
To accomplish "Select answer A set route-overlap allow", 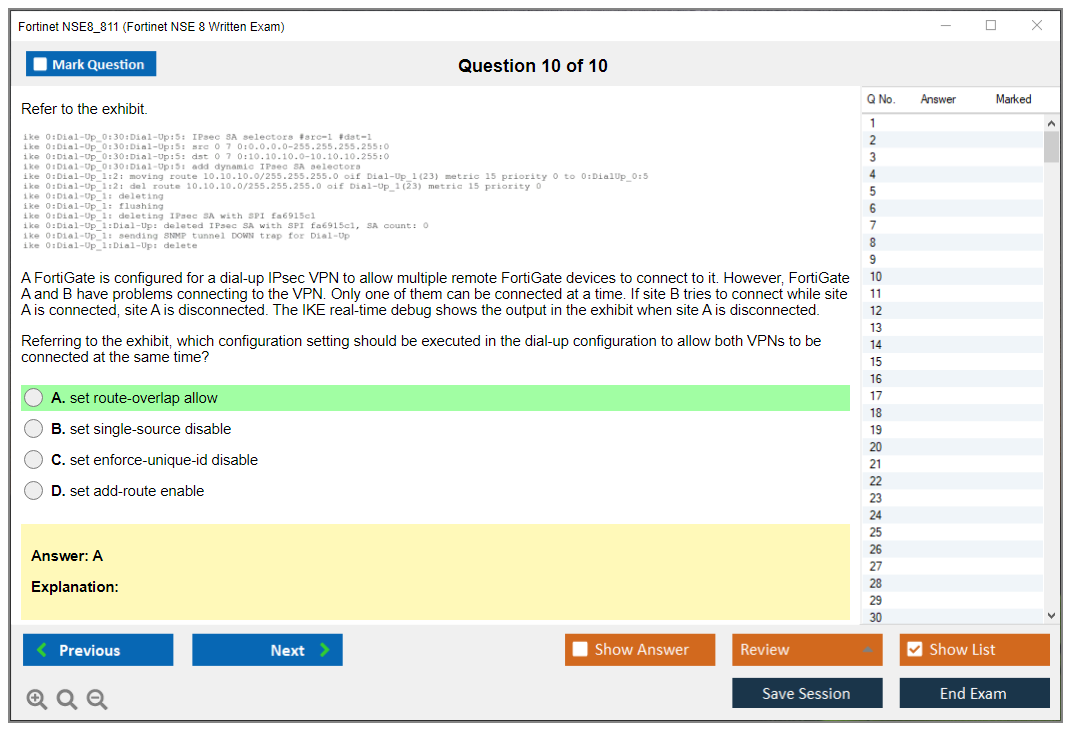I will (x=34, y=398).
